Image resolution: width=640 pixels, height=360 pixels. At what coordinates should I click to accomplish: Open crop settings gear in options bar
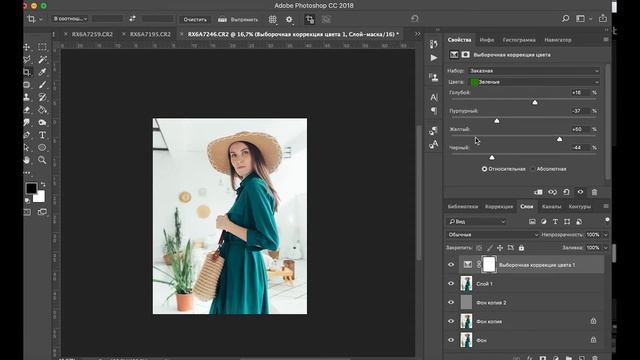pyautogui.click(x=289, y=19)
